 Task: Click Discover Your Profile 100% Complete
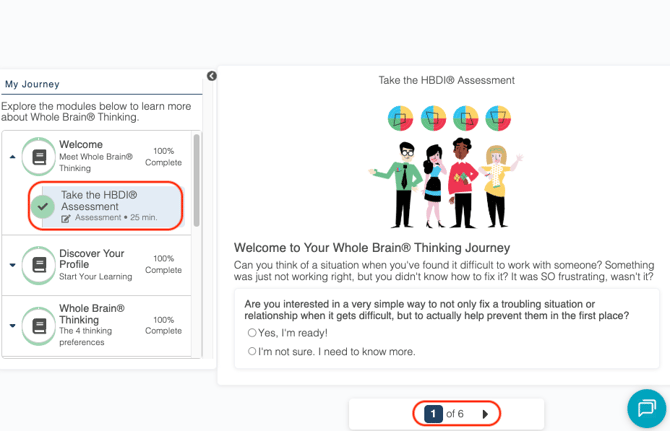coord(163,264)
